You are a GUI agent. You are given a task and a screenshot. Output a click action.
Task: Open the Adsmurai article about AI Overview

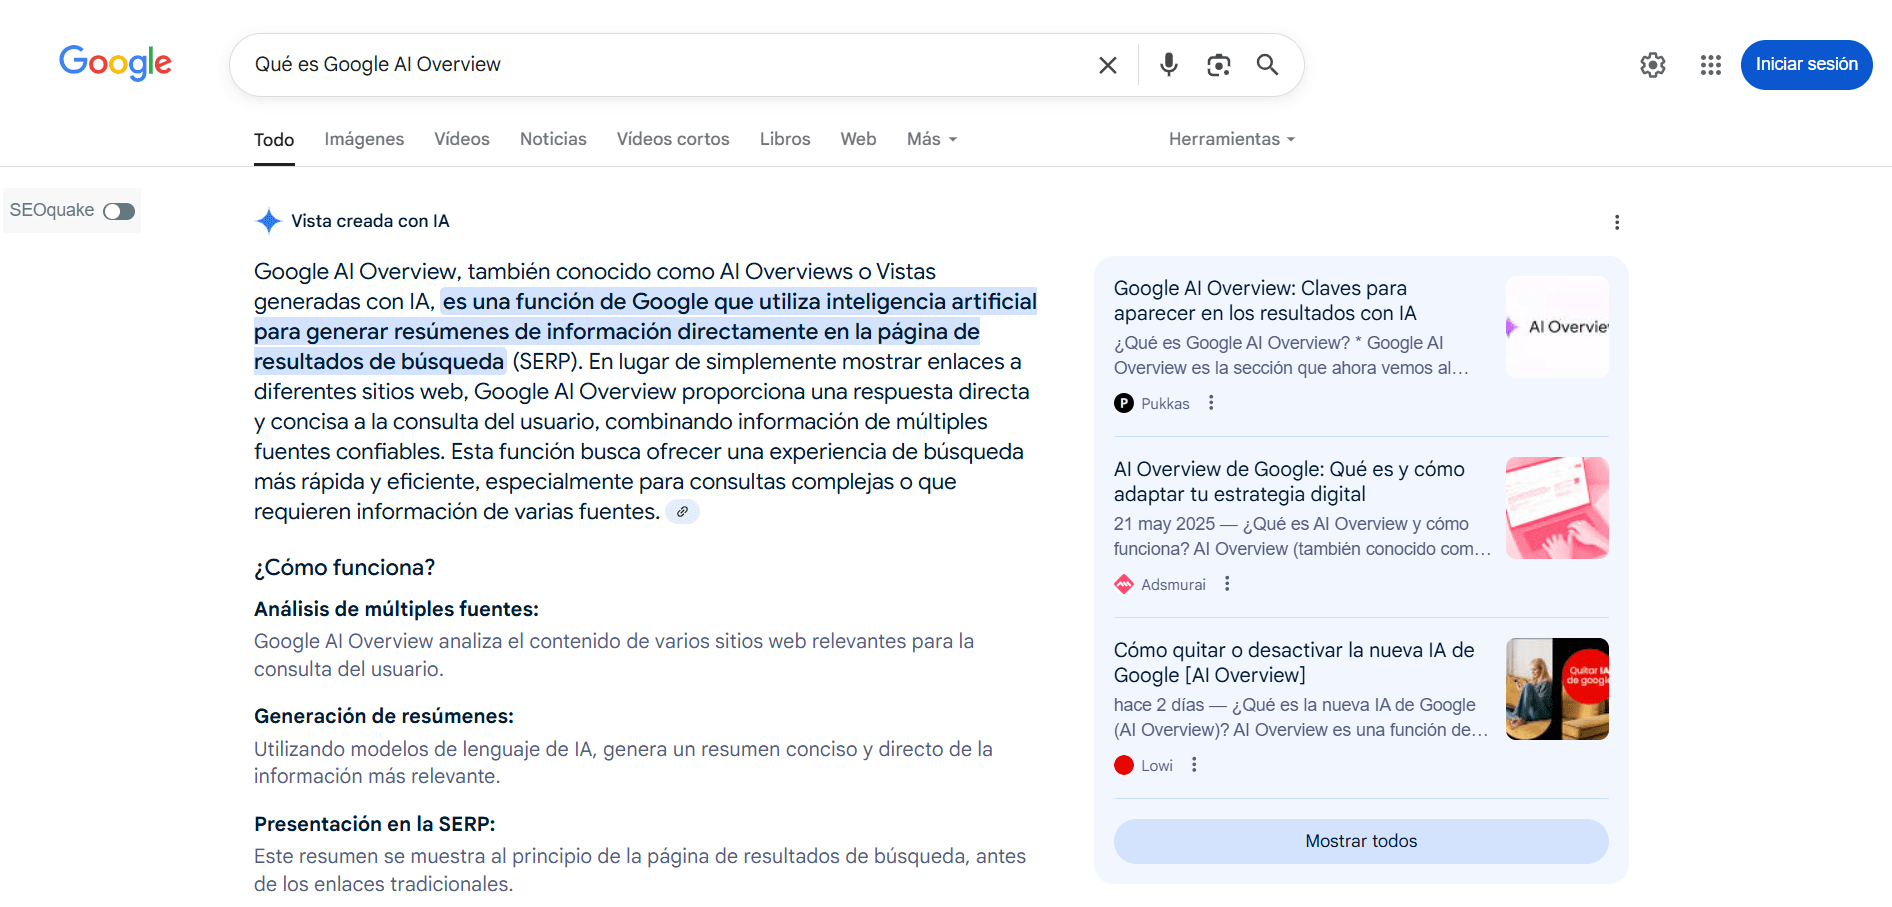(x=1288, y=481)
